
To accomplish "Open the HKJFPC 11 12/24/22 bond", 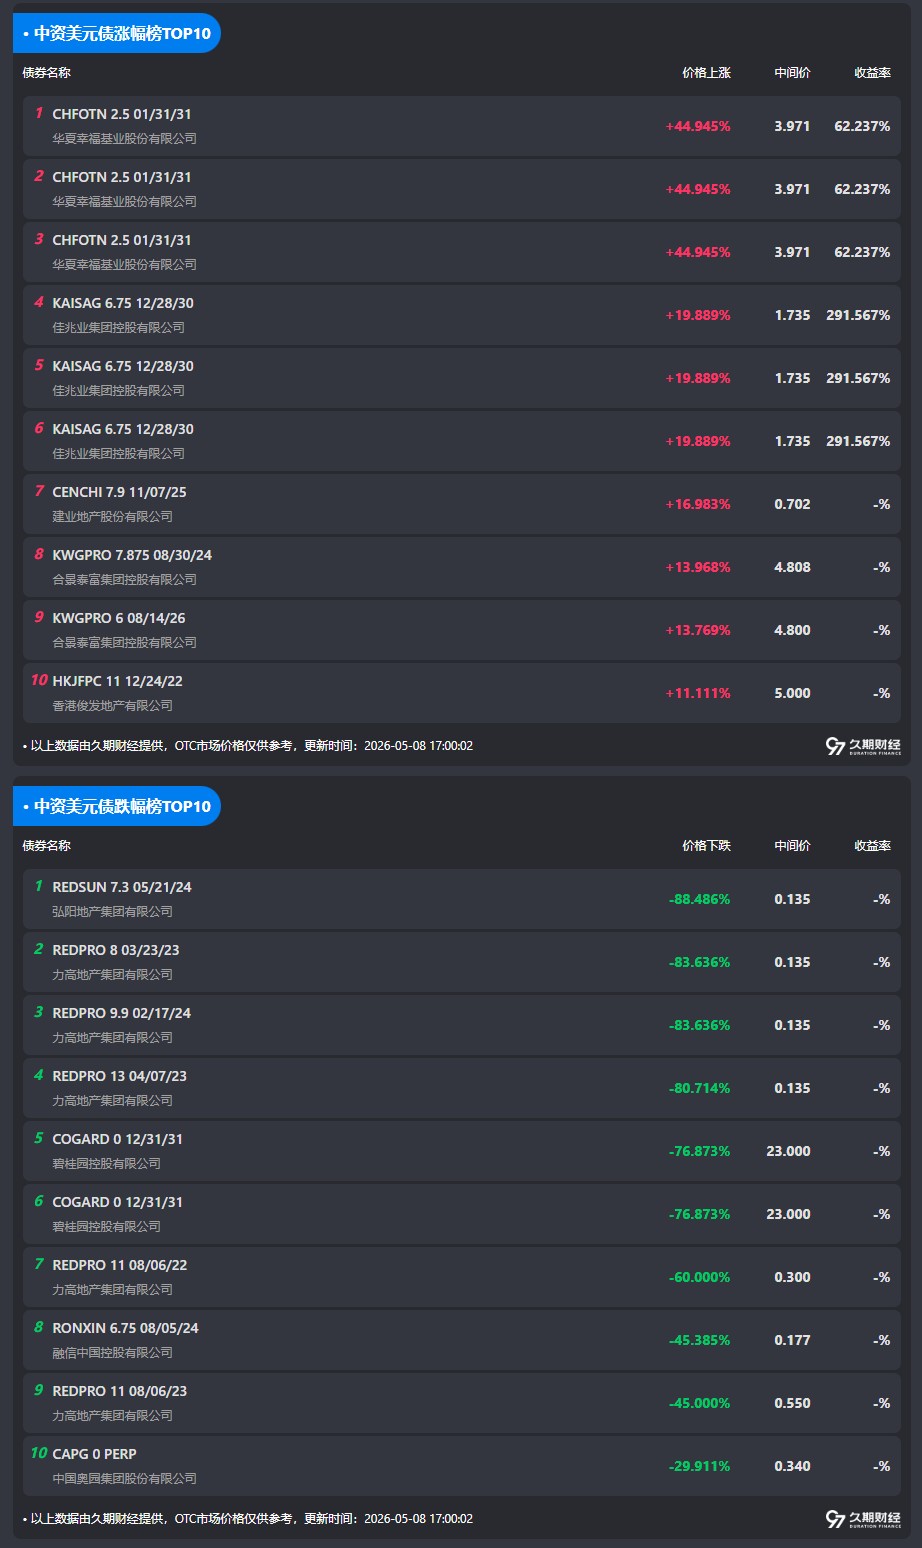I will 462,693.
